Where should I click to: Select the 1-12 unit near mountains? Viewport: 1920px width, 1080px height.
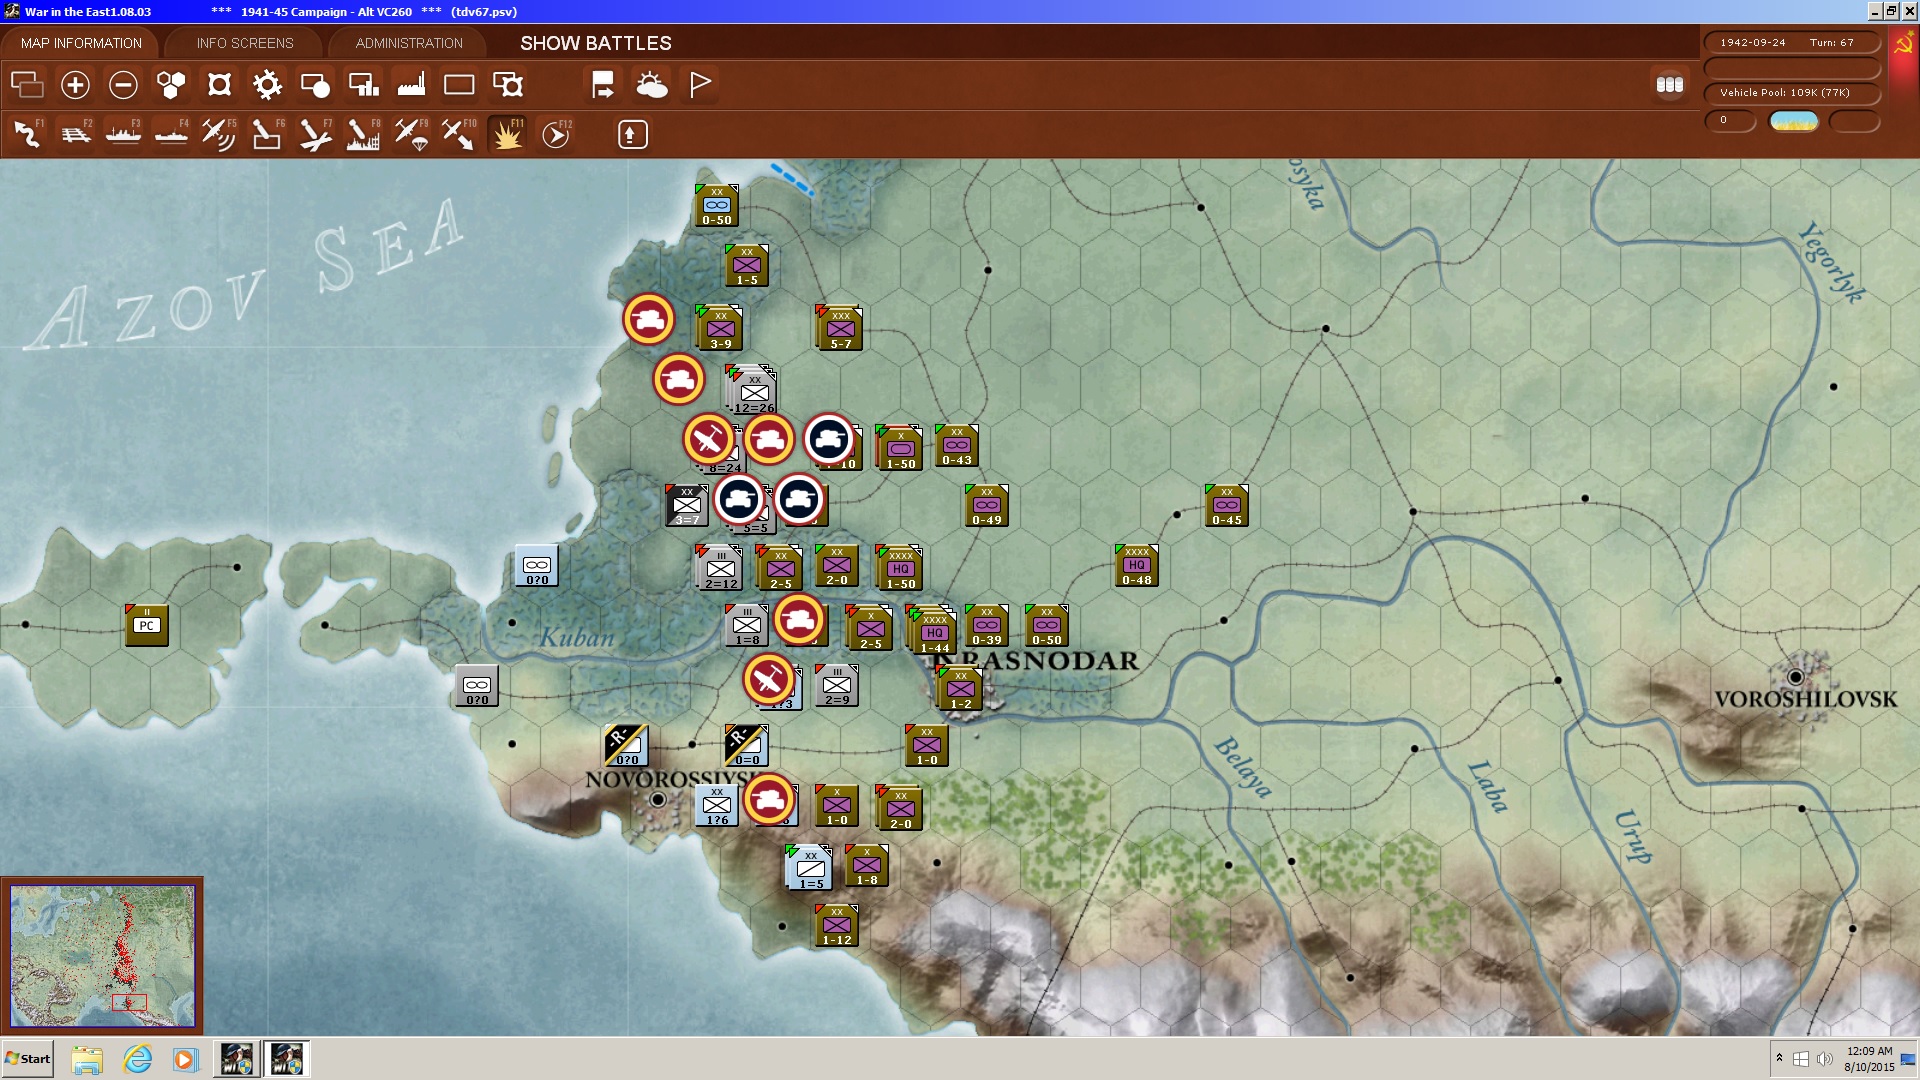(x=836, y=925)
